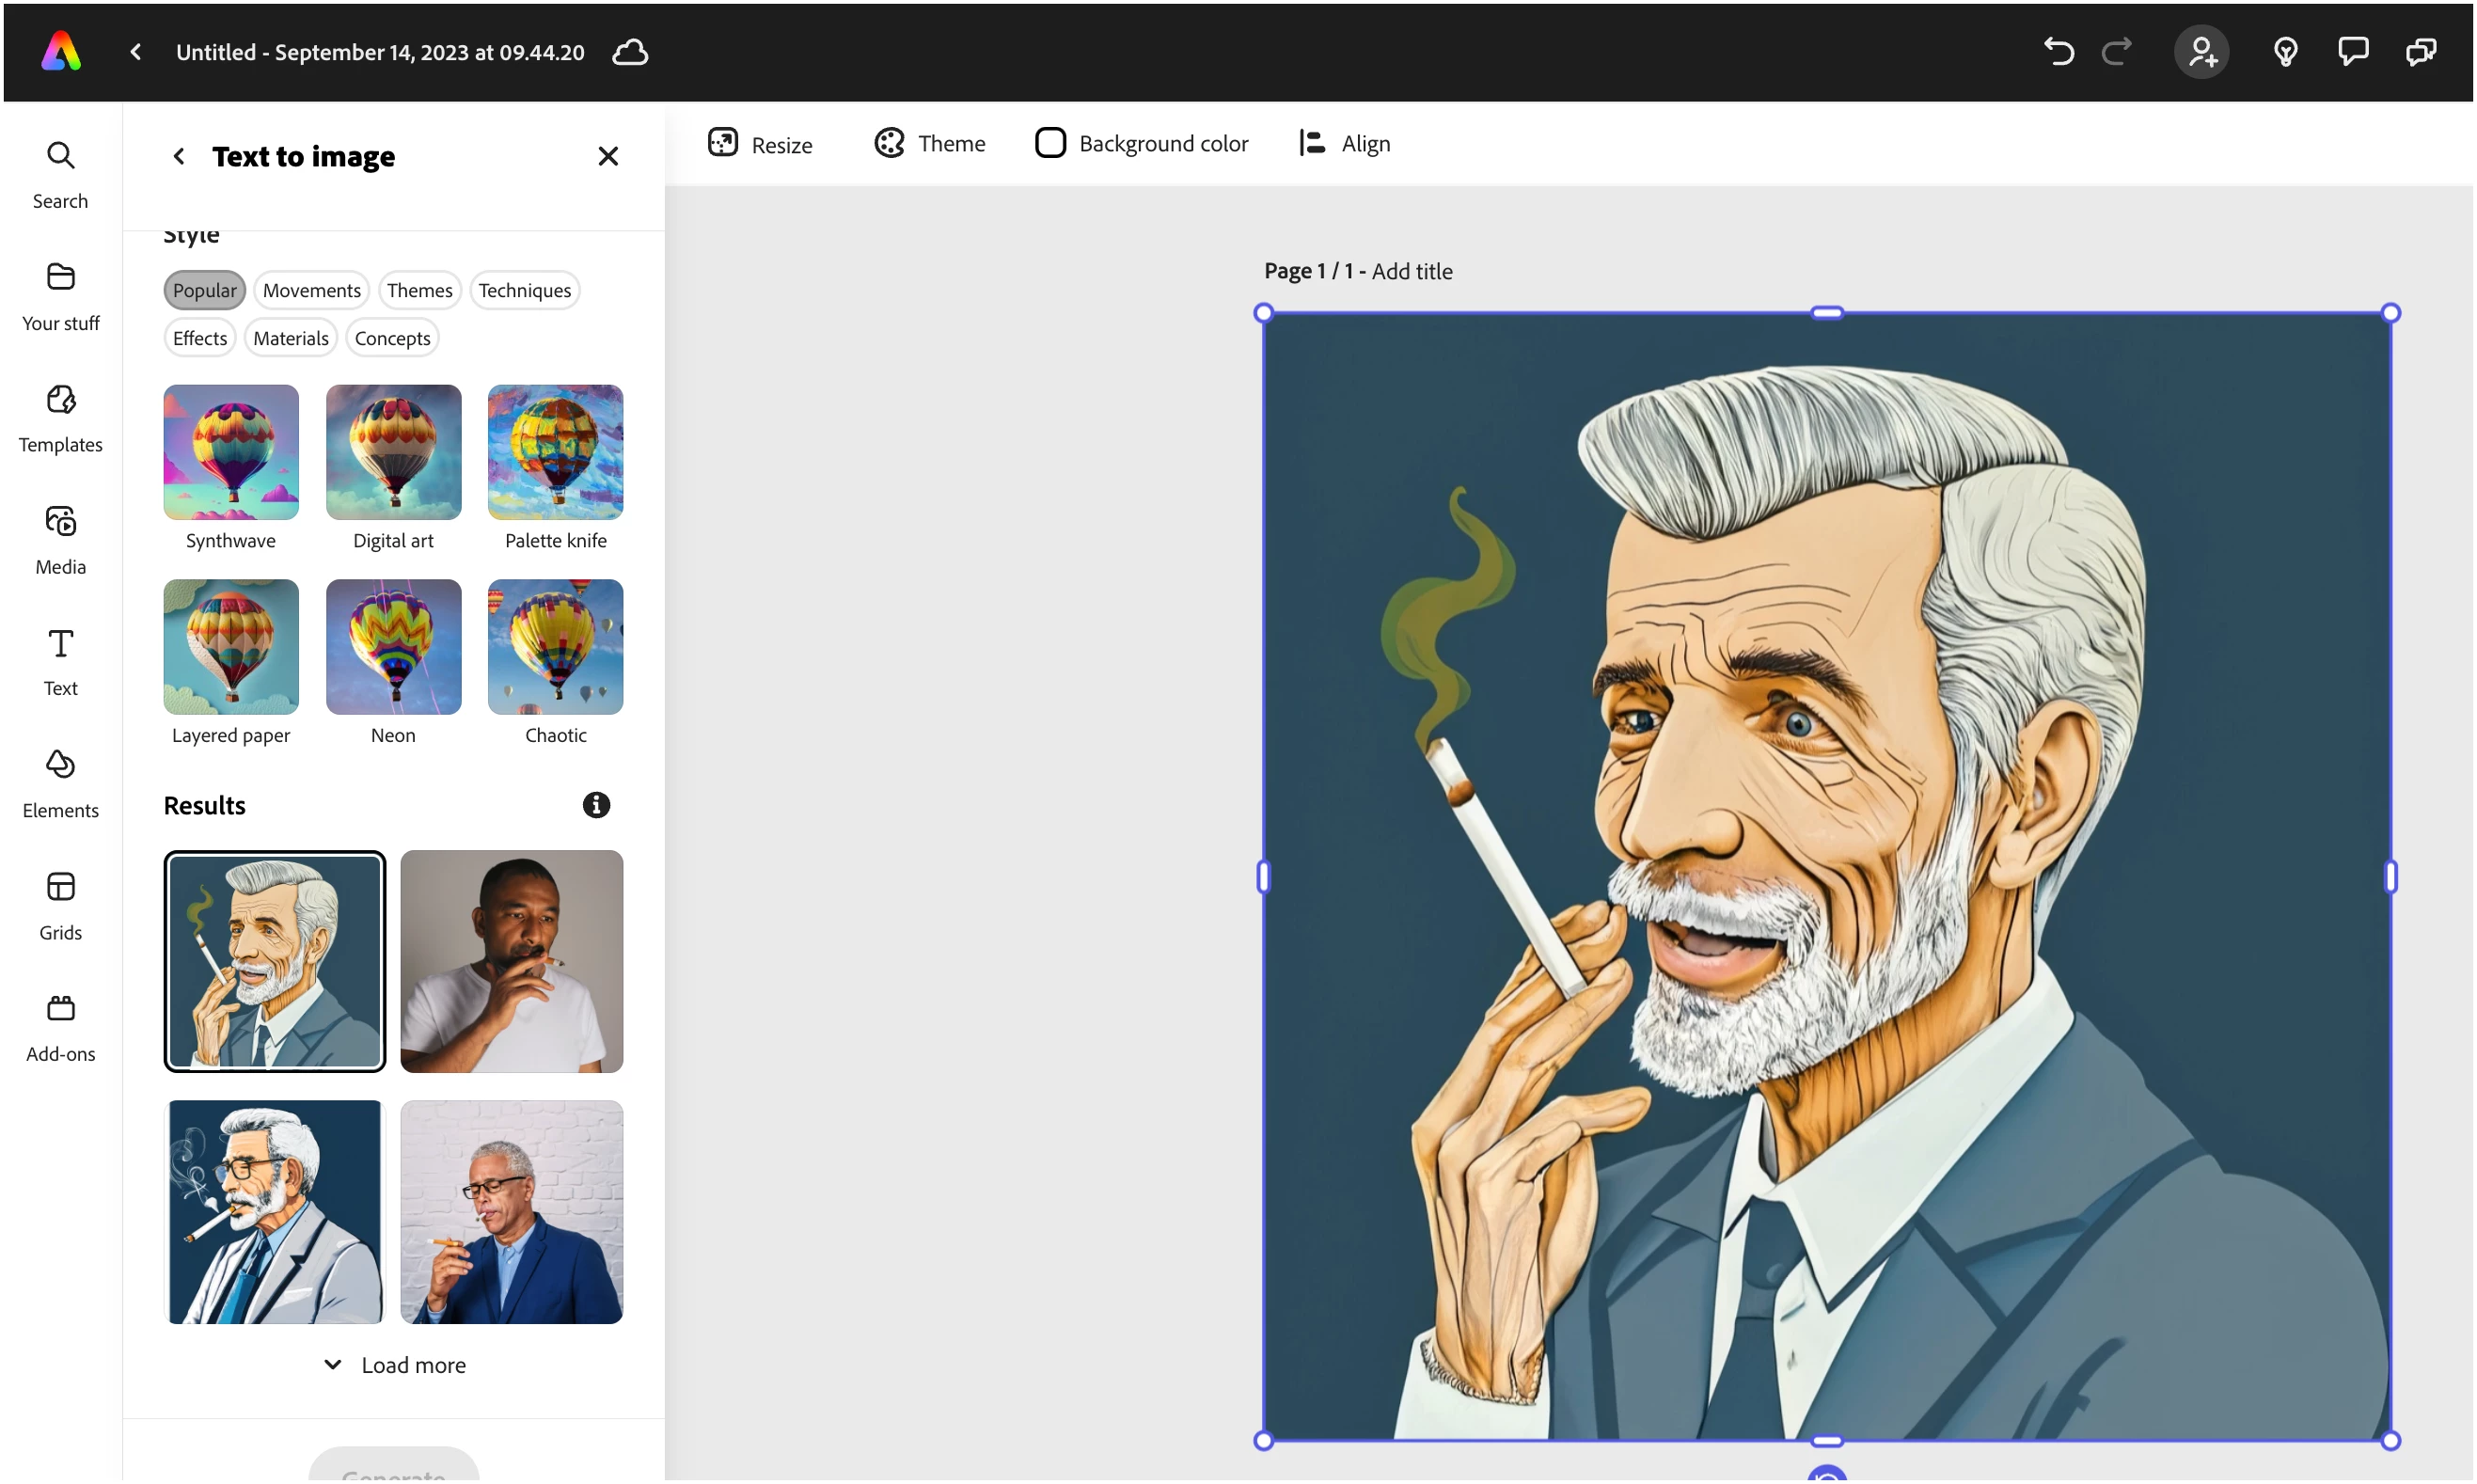Click the Resize button
Image resolution: width=2477 pixels, height=1484 pixels.
[759, 144]
